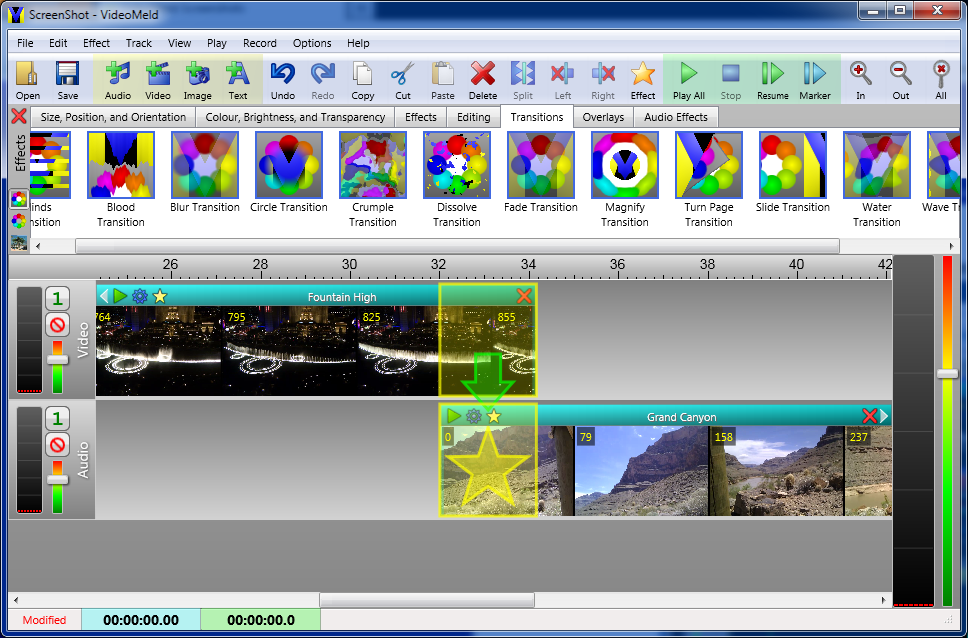
Task: Zoom Out on the timeline
Action: tap(901, 80)
